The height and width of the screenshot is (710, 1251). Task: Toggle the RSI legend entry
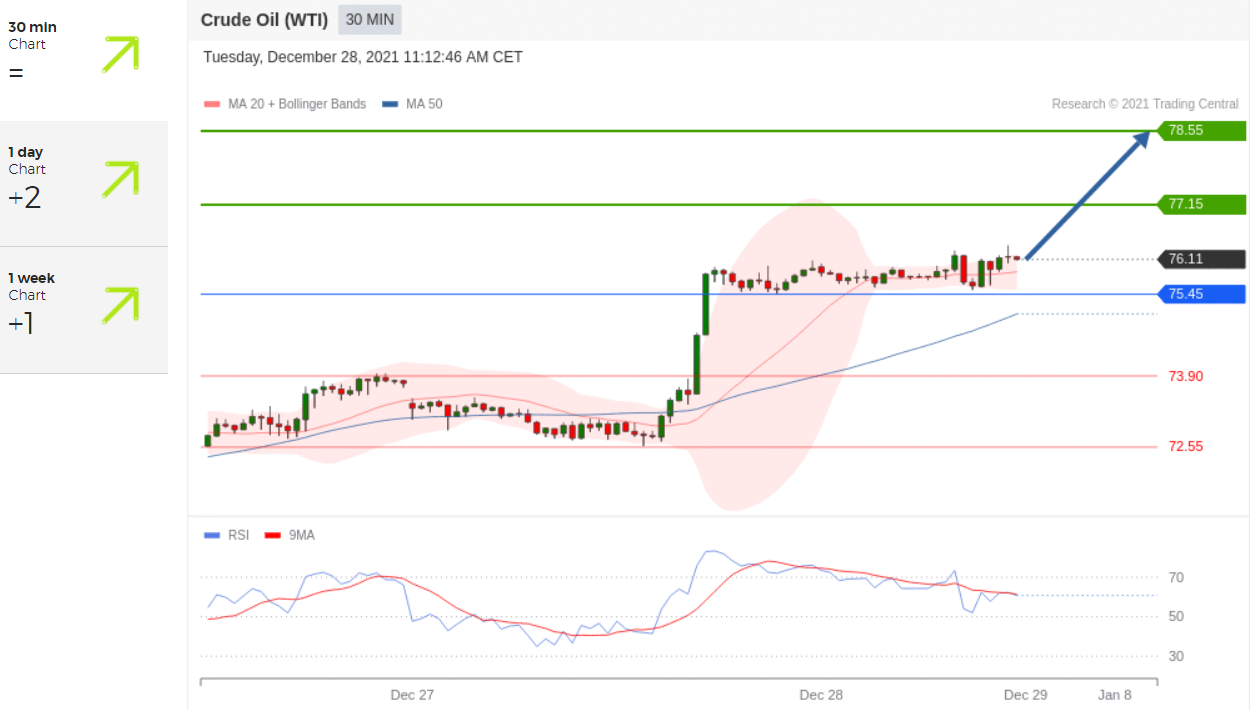point(227,535)
